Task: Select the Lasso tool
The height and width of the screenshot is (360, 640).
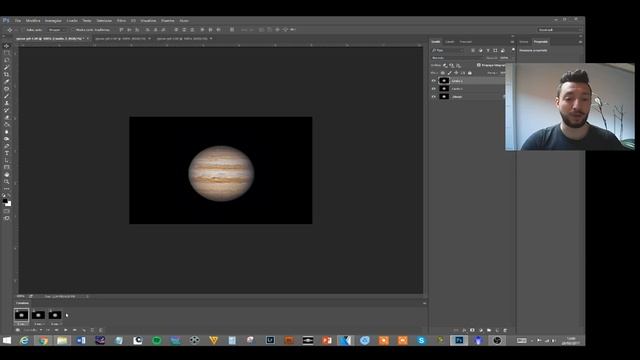Action: pos(7,60)
